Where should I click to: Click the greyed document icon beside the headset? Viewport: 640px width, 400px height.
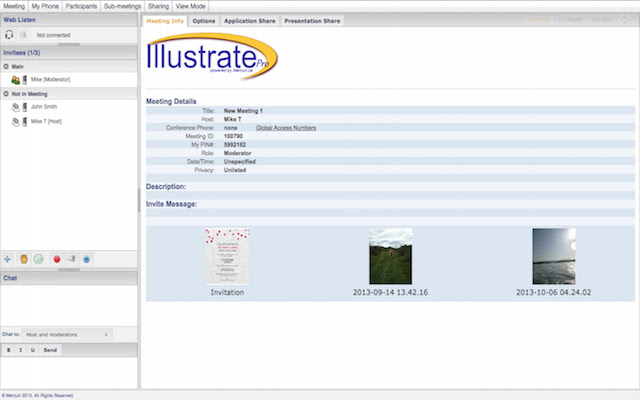point(23,35)
